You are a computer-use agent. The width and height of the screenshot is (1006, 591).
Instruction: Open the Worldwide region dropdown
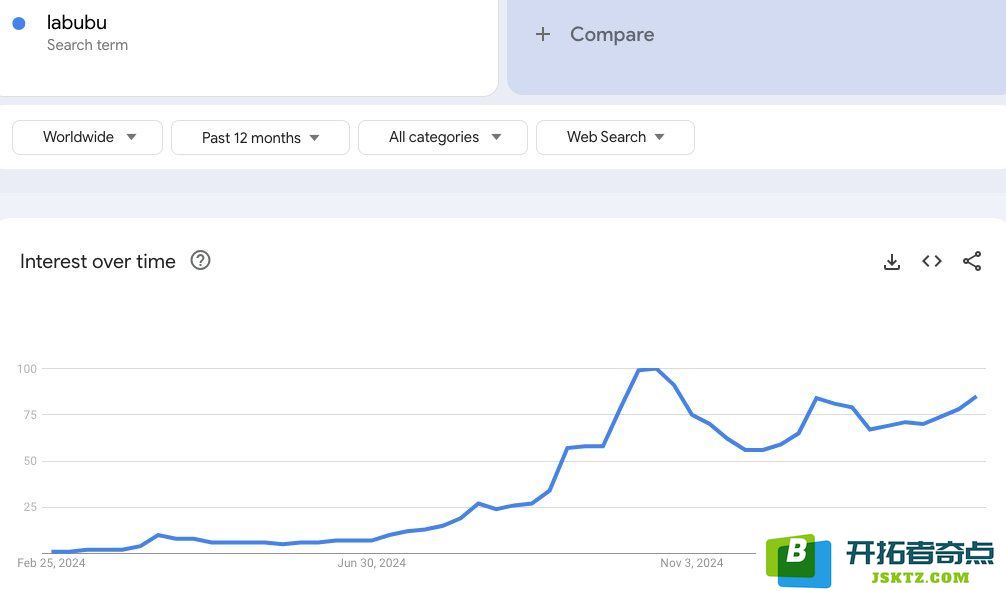(x=88, y=137)
